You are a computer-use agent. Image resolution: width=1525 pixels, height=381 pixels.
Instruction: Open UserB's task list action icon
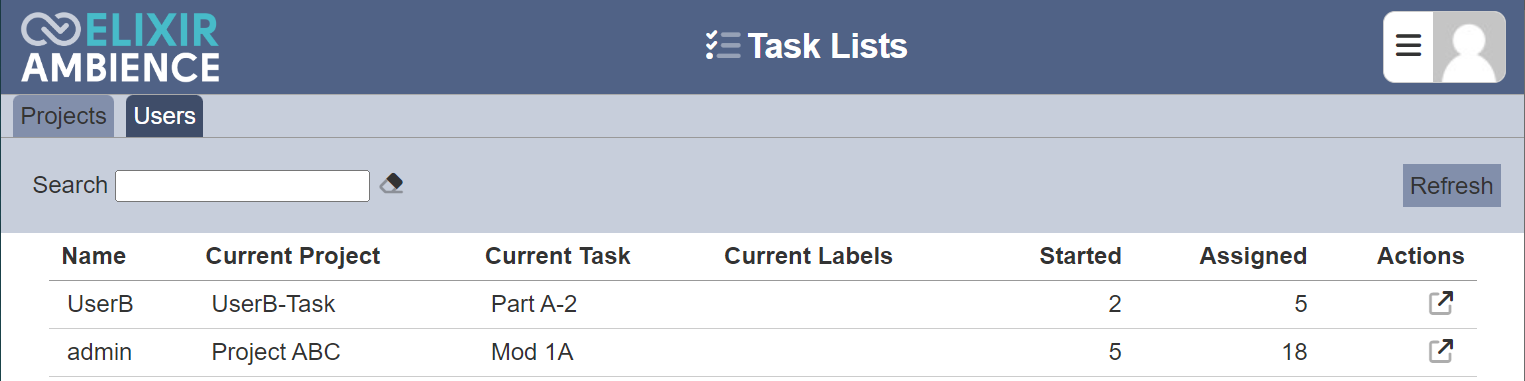(x=1440, y=303)
